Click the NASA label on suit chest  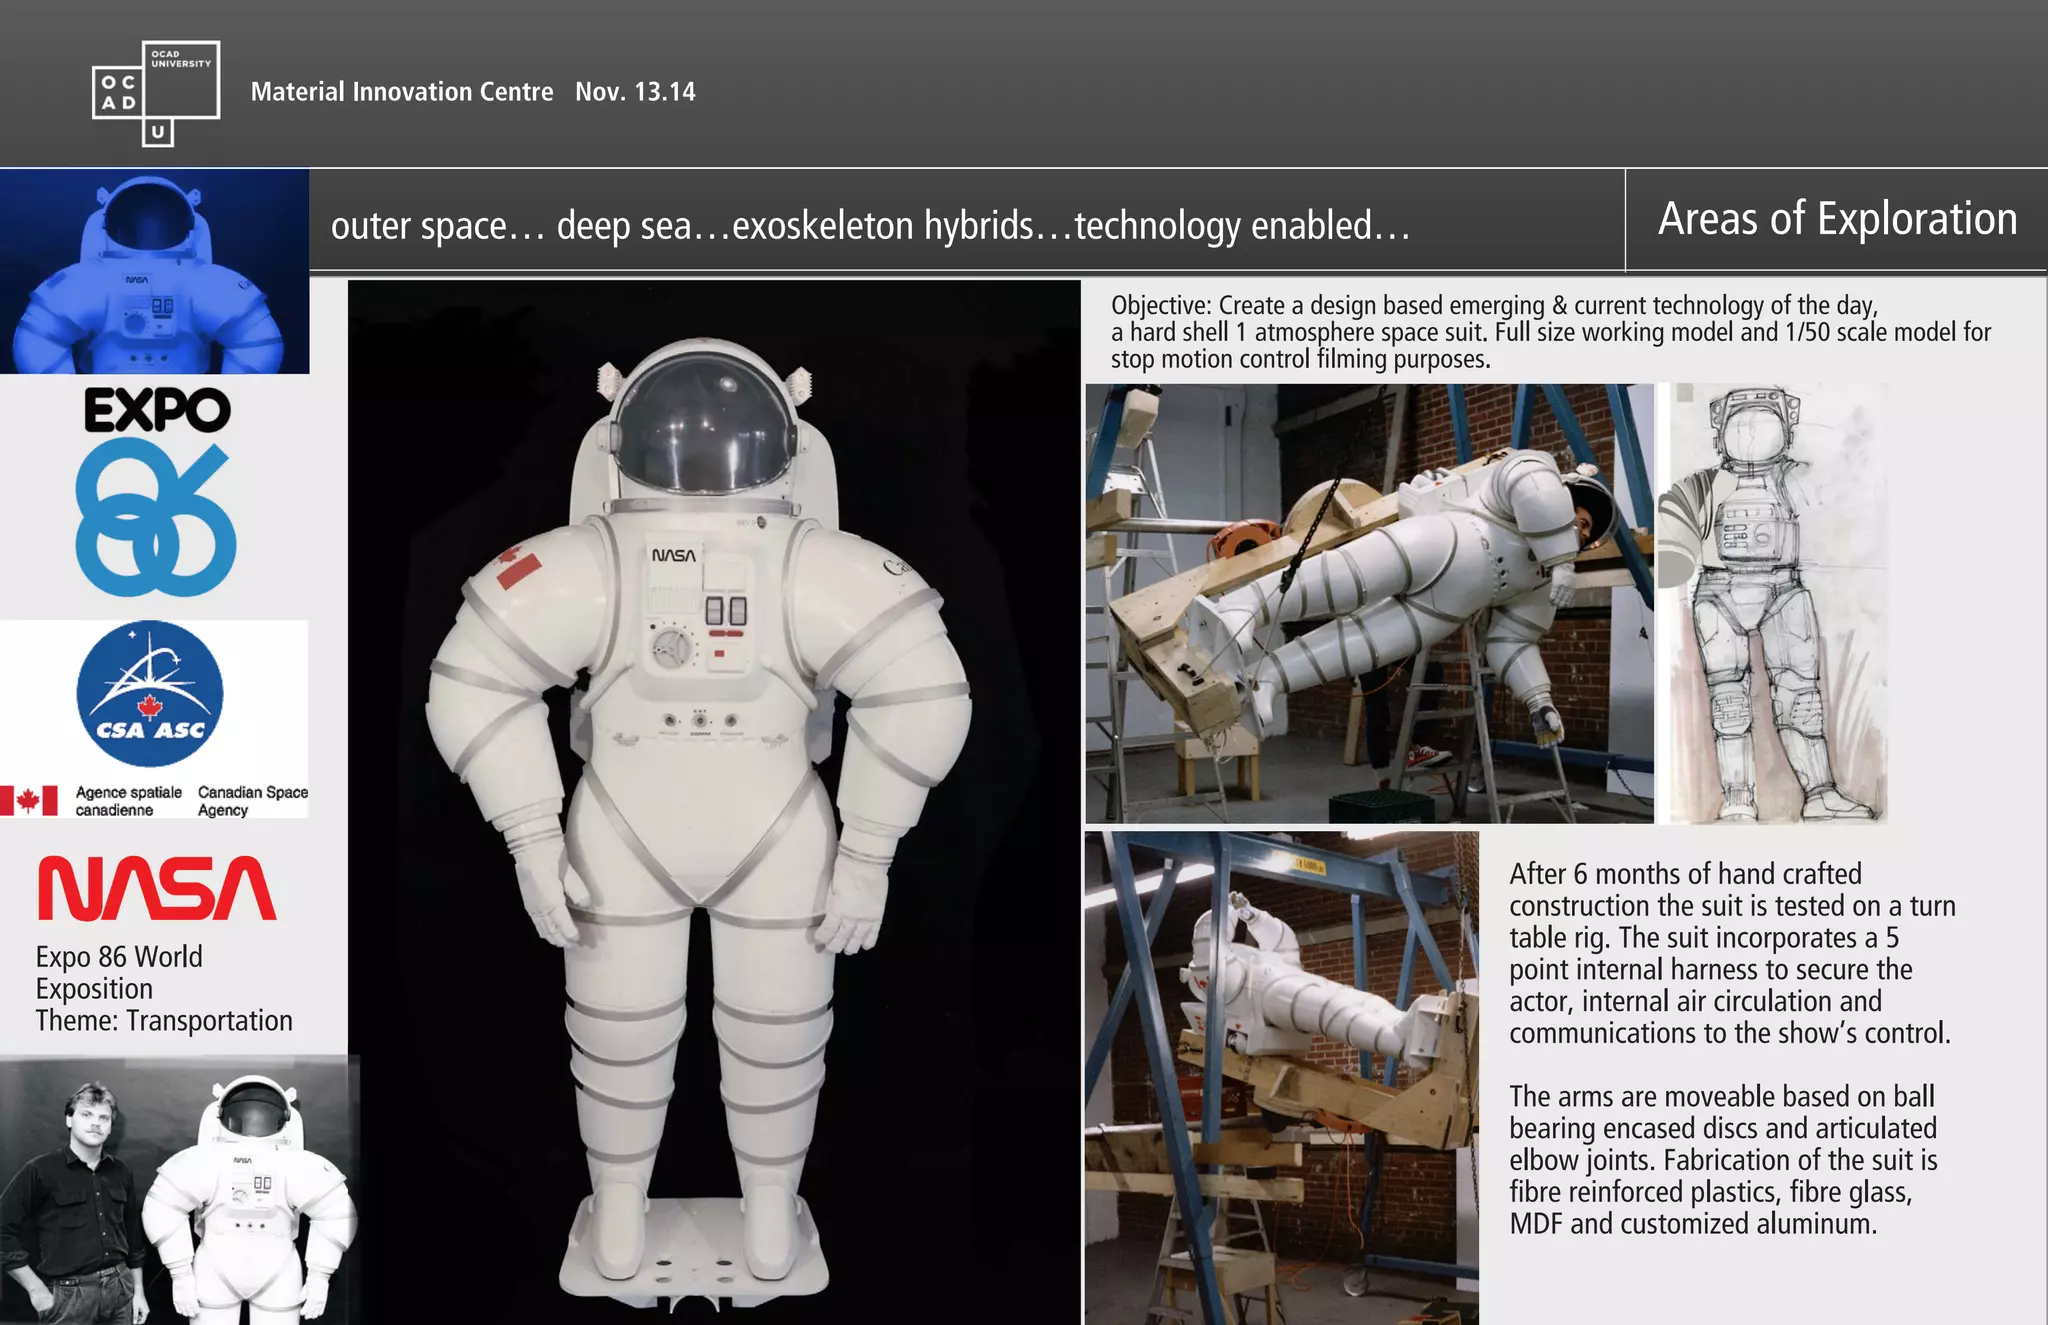tap(673, 556)
